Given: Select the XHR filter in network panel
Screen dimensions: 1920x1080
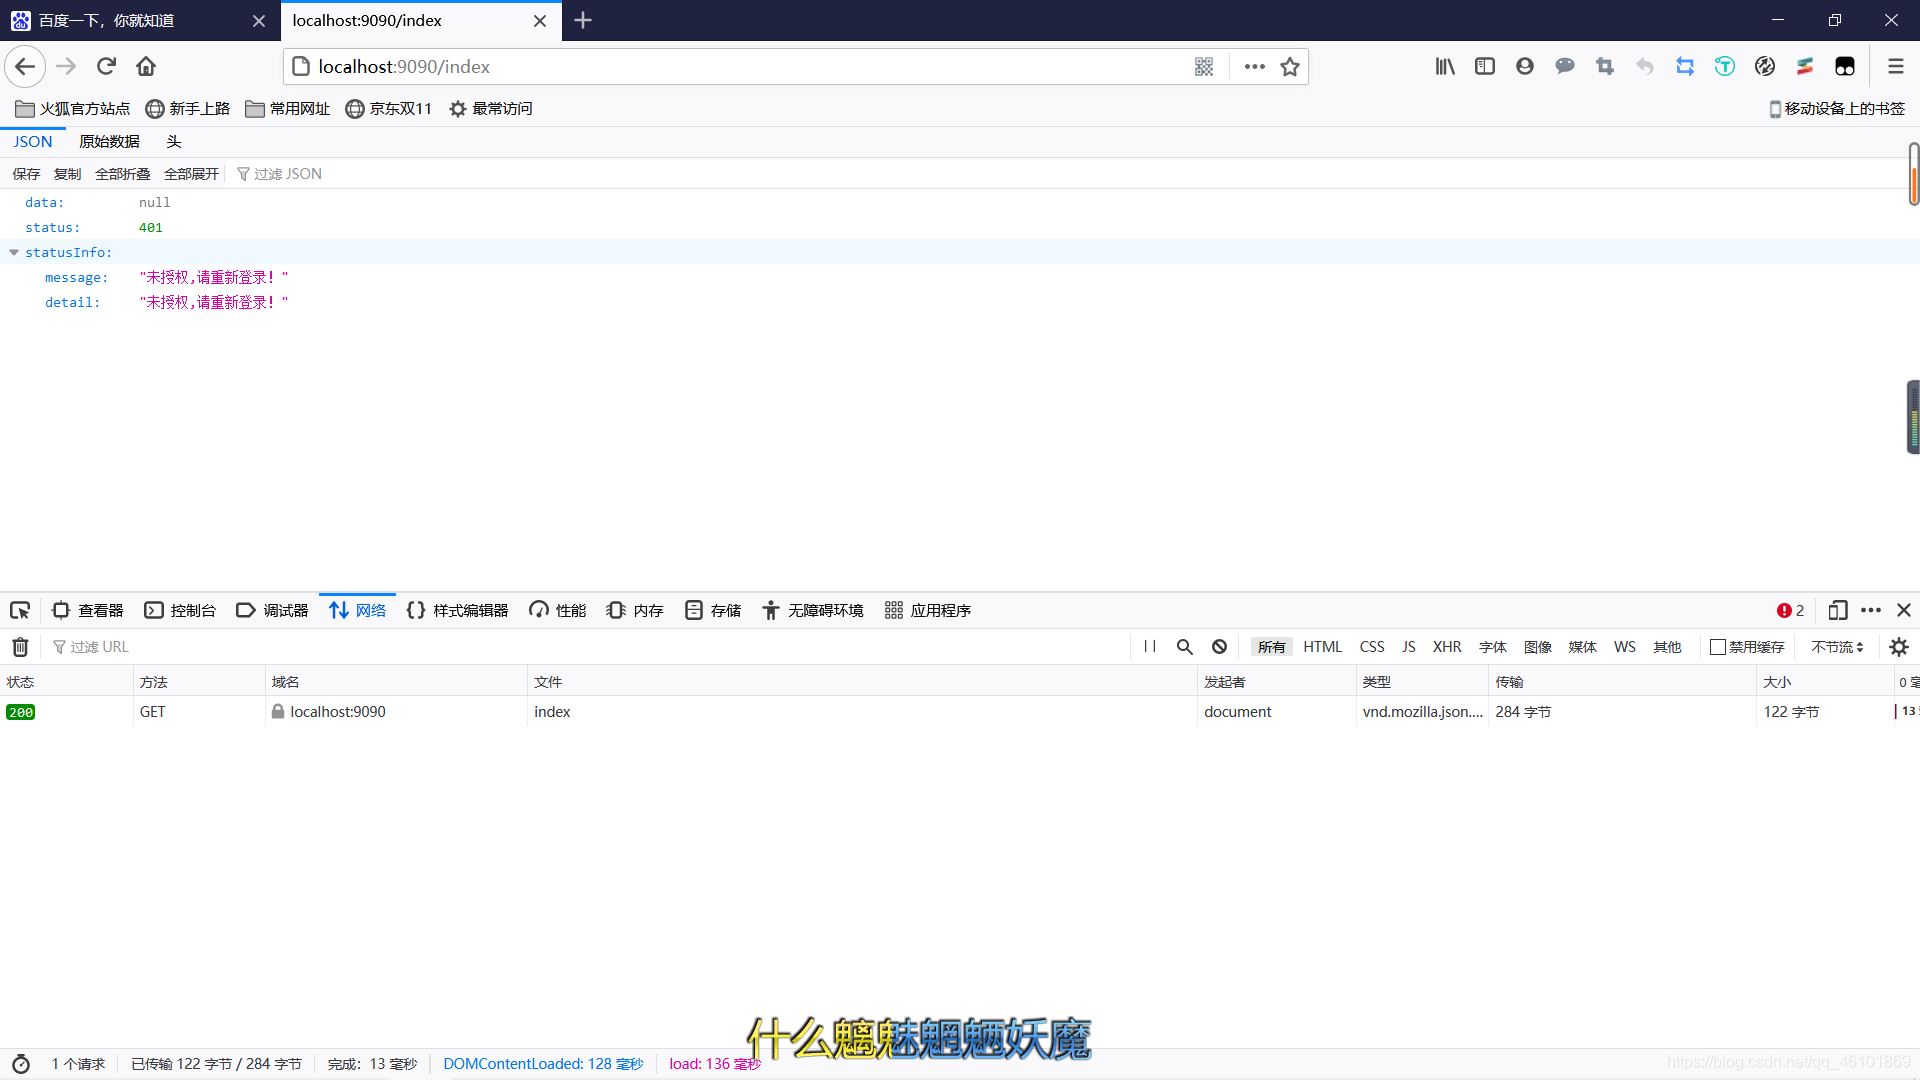Looking at the screenshot, I should click(1447, 646).
